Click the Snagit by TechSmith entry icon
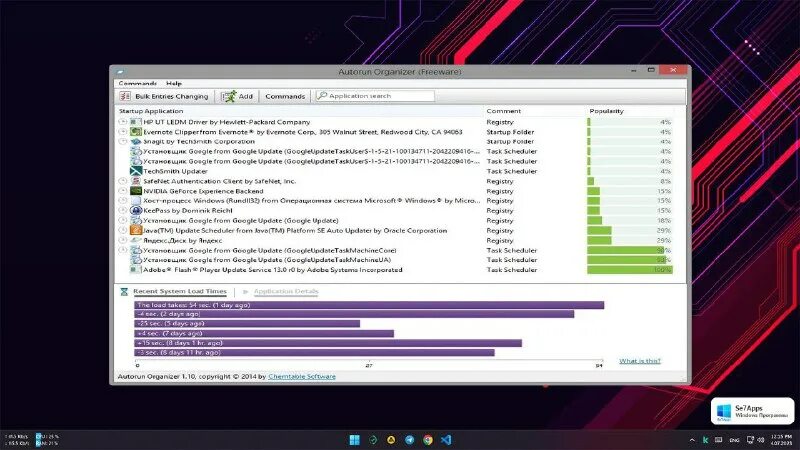This screenshot has width=800, height=450. coord(135,141)
